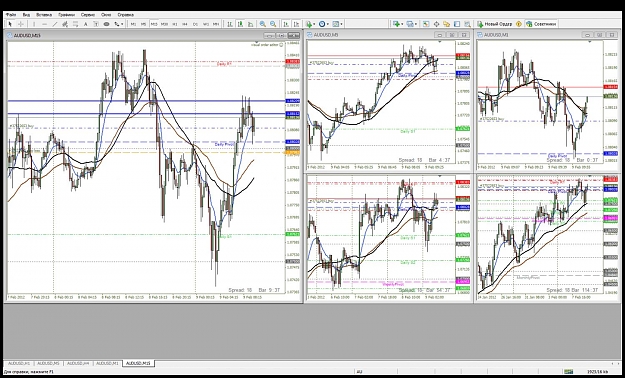
Task: Open the Navigator panel icon
Action: click(x=446, y=24)
